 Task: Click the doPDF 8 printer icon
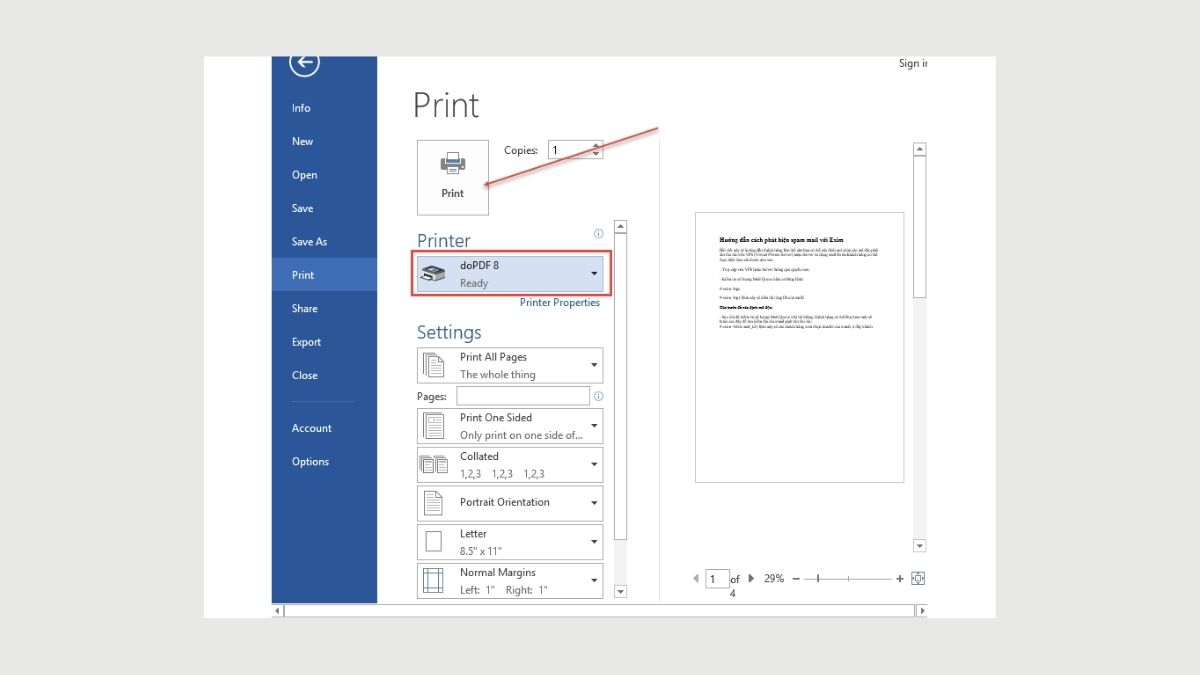[433, 272]
